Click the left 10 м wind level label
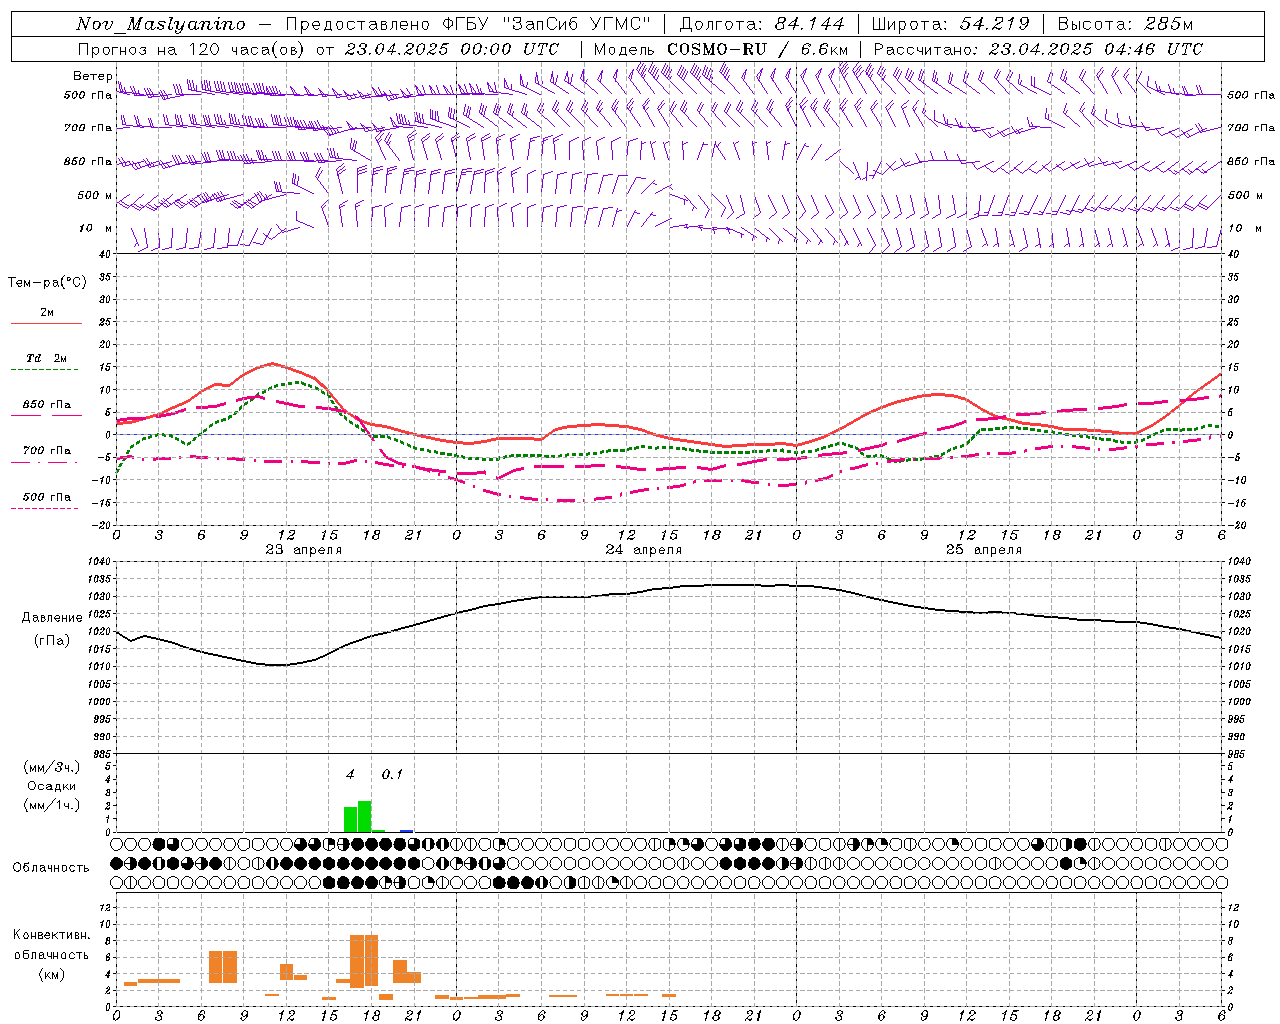1280x1024 pixels. pos(96,228)
